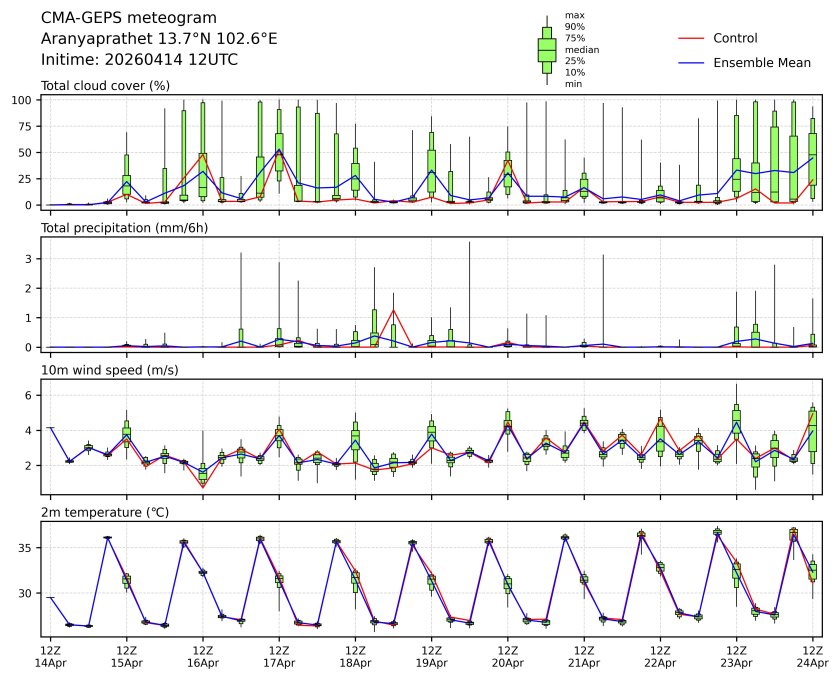Click the 100 tick on cloud cover axis
840x680 pixels.
coord(26,101)
